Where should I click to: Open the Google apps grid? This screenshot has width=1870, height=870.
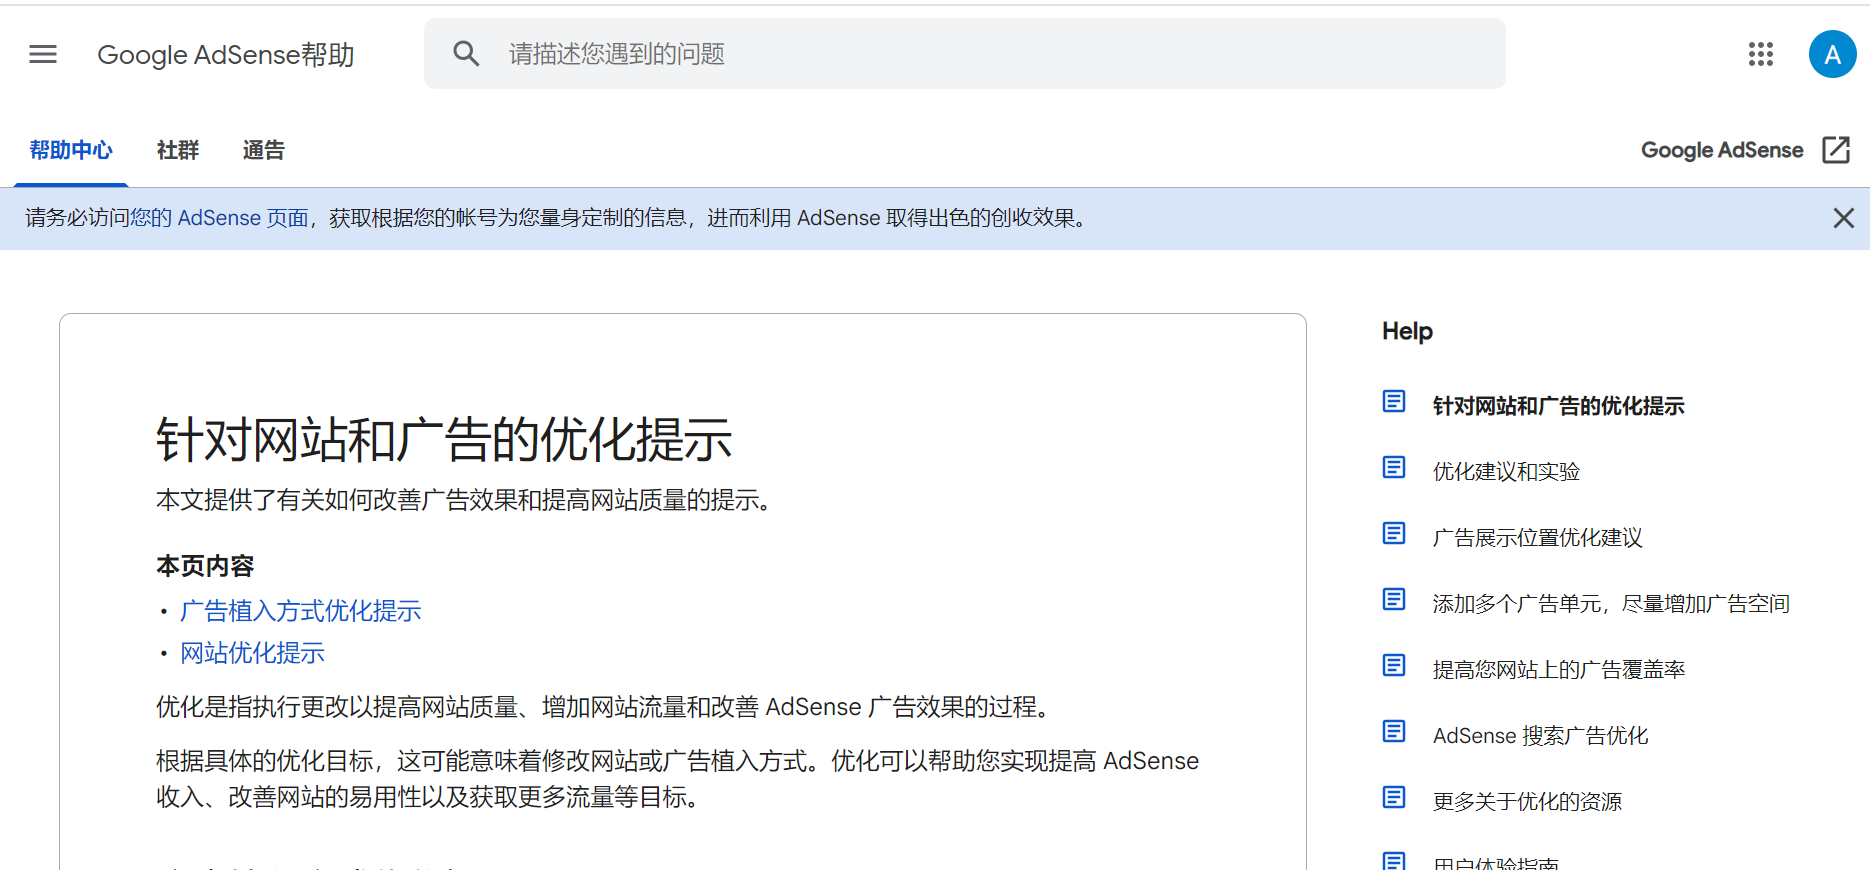(1761, 54)
